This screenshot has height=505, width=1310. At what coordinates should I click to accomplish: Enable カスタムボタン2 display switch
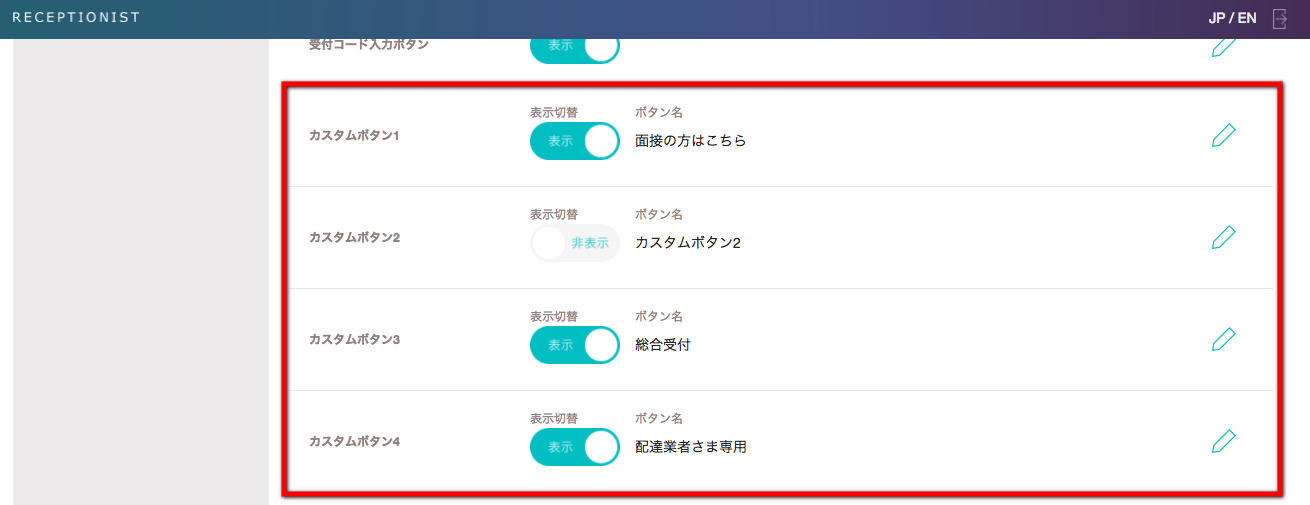coord(575,243)
